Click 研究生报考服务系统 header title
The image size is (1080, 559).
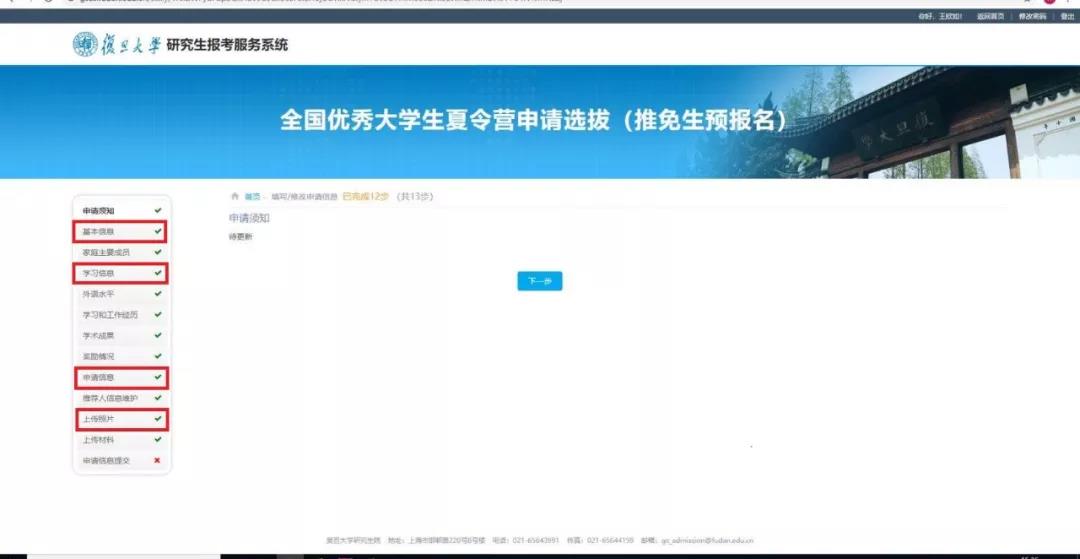(x=227, y=45)
